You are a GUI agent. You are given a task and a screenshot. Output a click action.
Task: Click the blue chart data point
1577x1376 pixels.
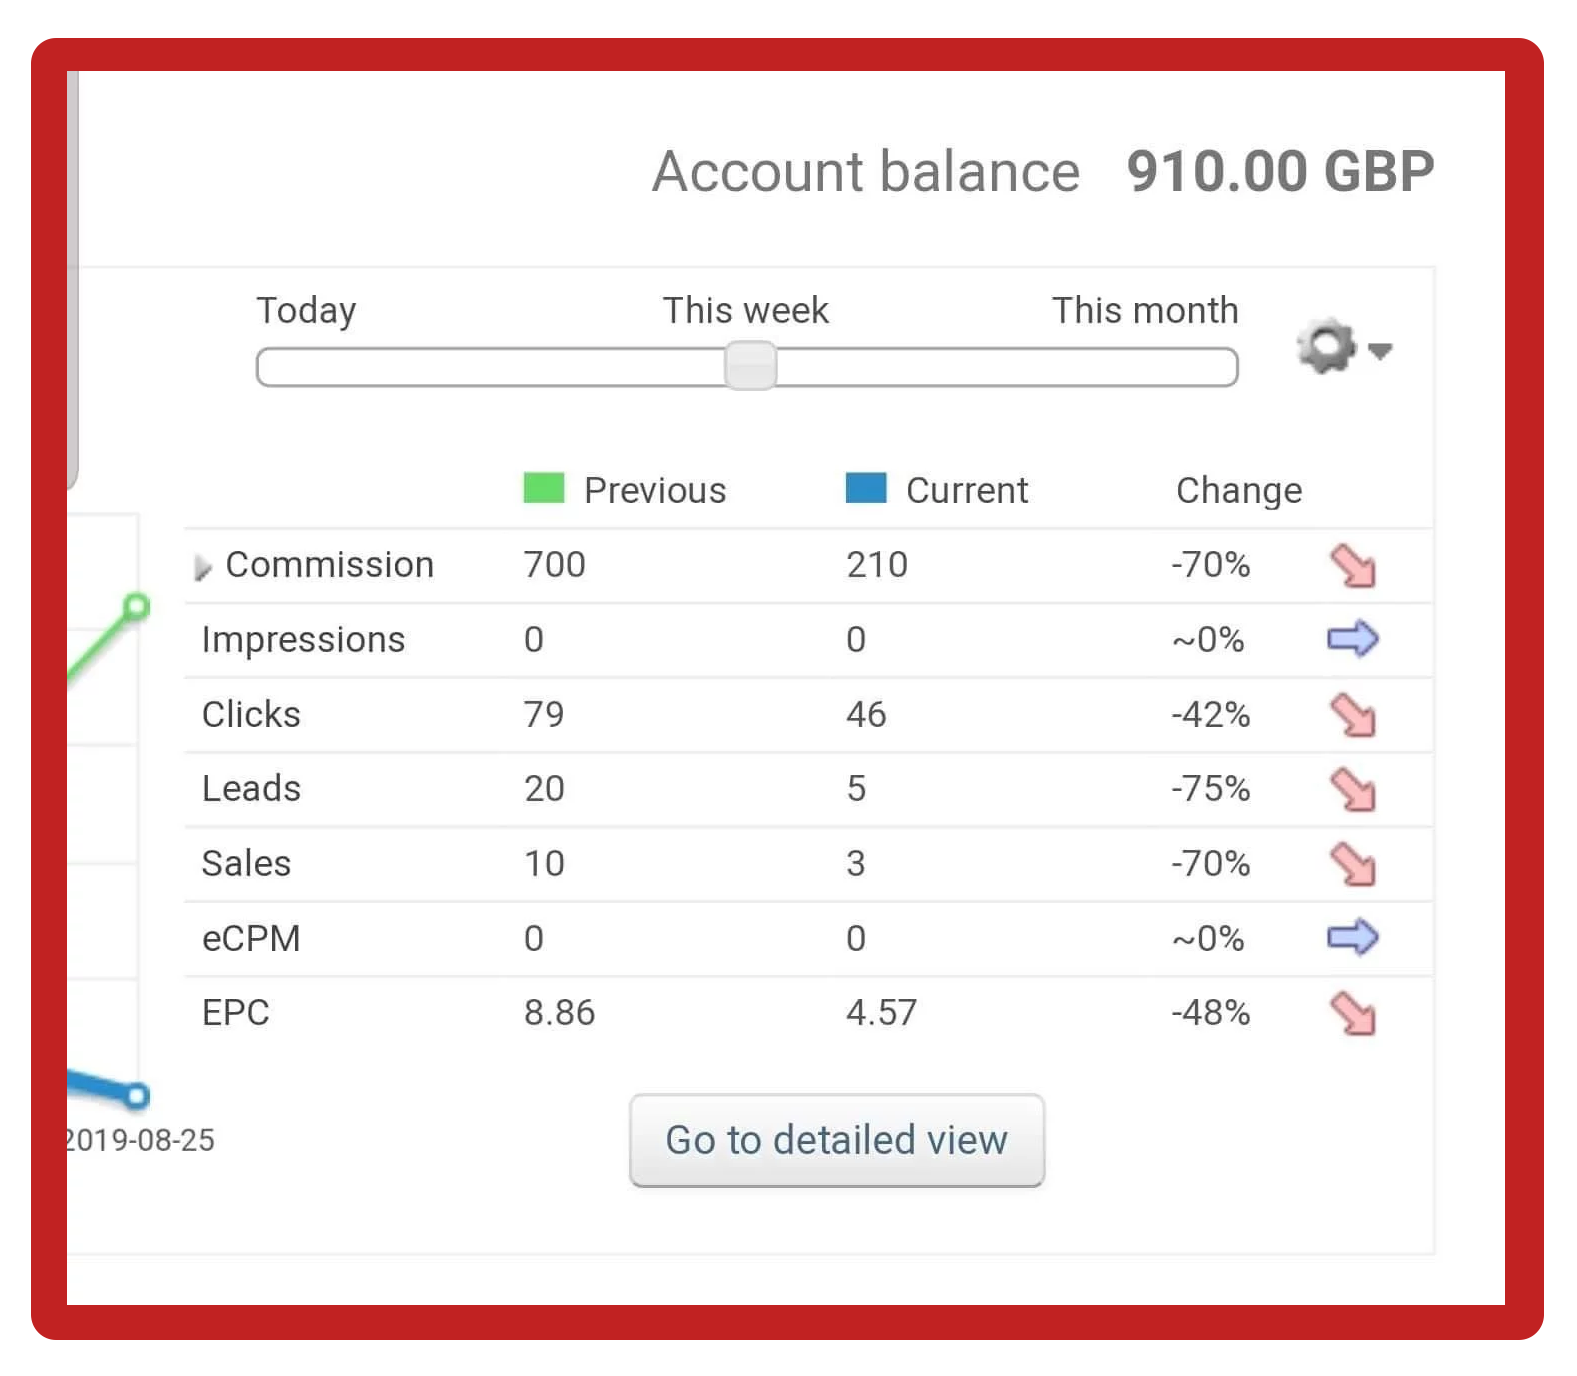[137, 1096]
